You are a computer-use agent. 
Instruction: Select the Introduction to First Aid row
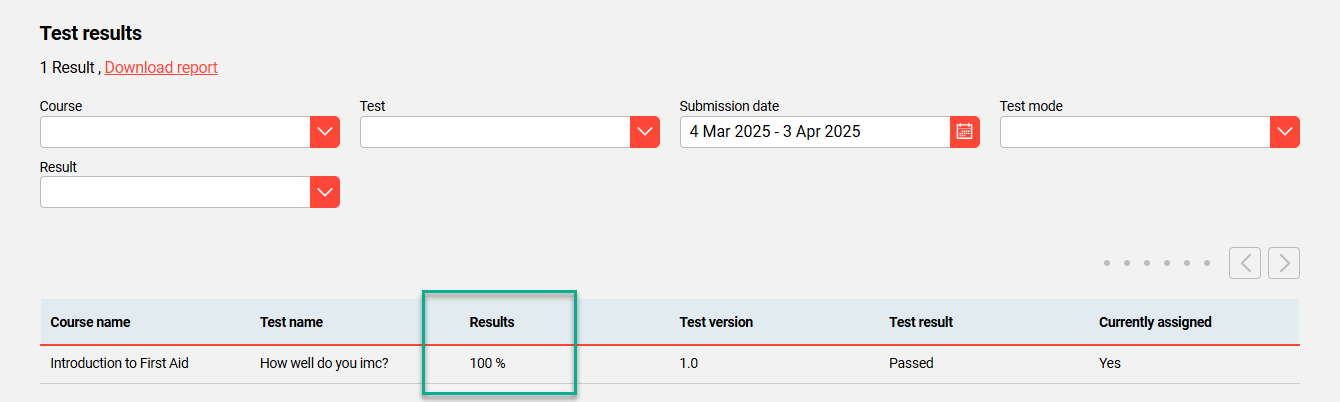coord(119,363)
